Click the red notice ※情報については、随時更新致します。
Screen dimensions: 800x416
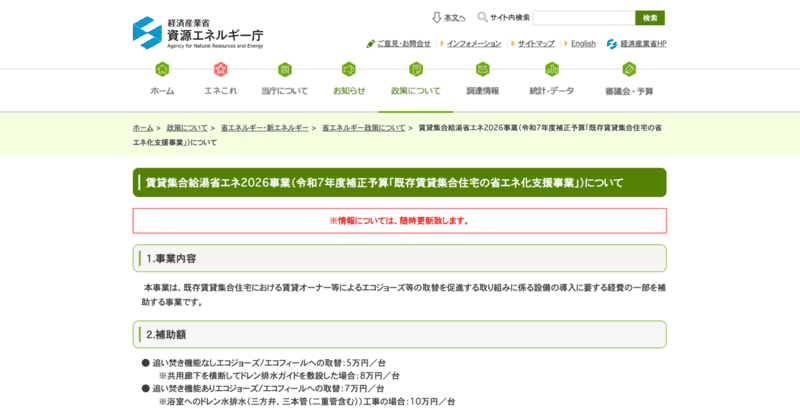(399, 221)
